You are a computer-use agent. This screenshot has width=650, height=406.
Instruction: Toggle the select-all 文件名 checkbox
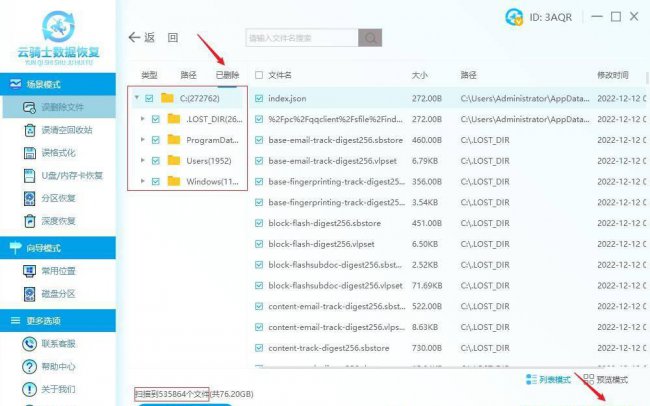coord(259,75)
